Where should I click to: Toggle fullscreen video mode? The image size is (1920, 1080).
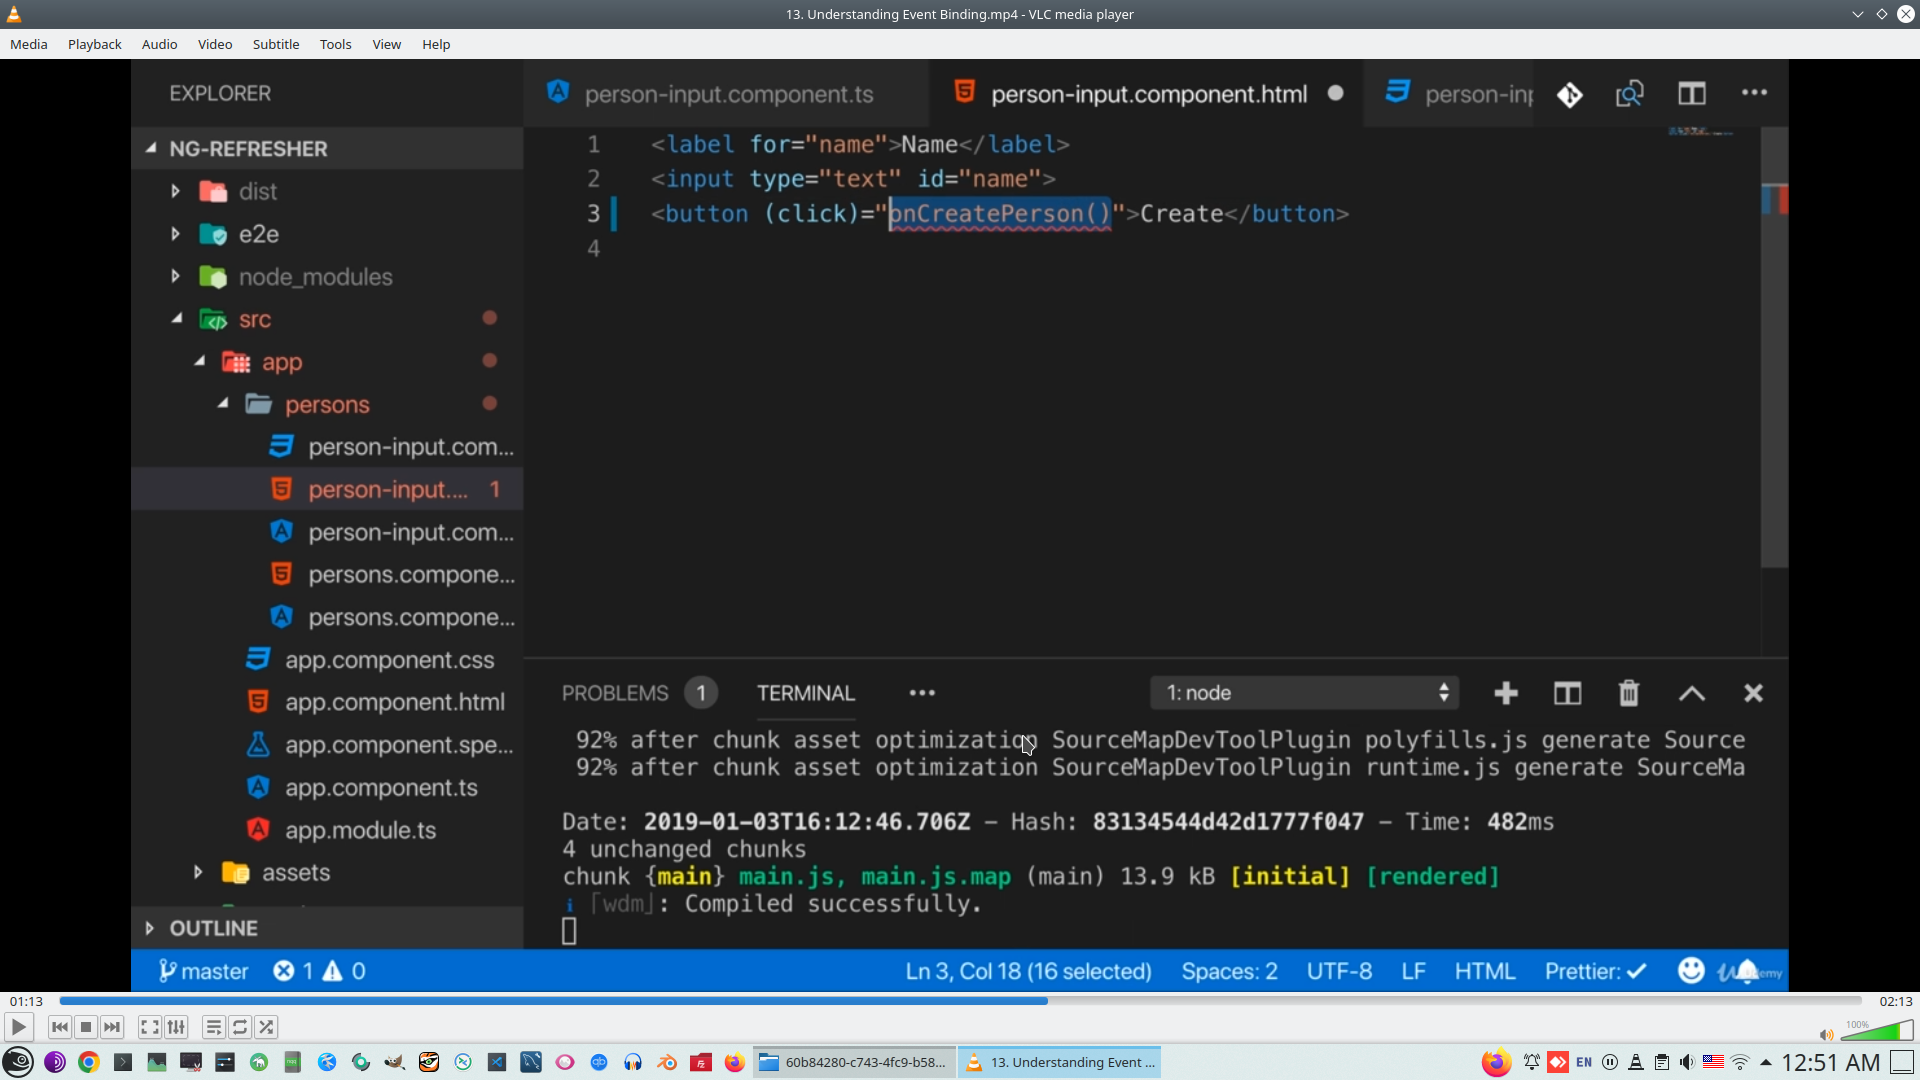click(149, 1027)
